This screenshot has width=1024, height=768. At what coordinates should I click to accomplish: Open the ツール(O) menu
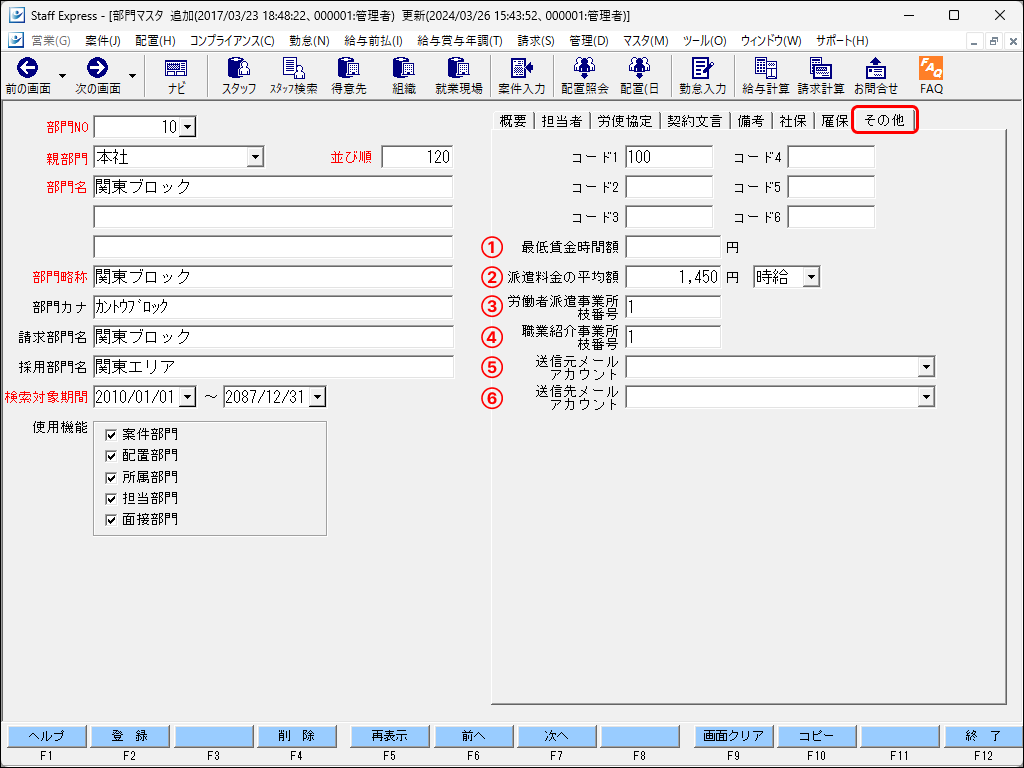pos(704,40)
